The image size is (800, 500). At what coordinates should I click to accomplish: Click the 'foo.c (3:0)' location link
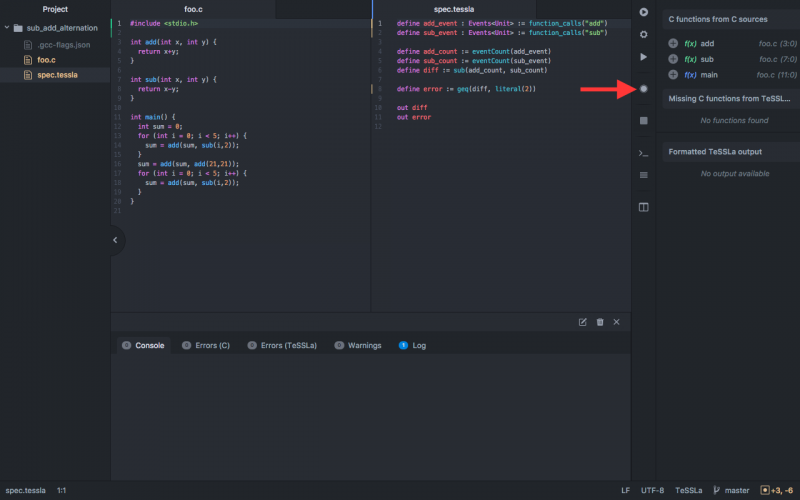click(x=778, y=43)
